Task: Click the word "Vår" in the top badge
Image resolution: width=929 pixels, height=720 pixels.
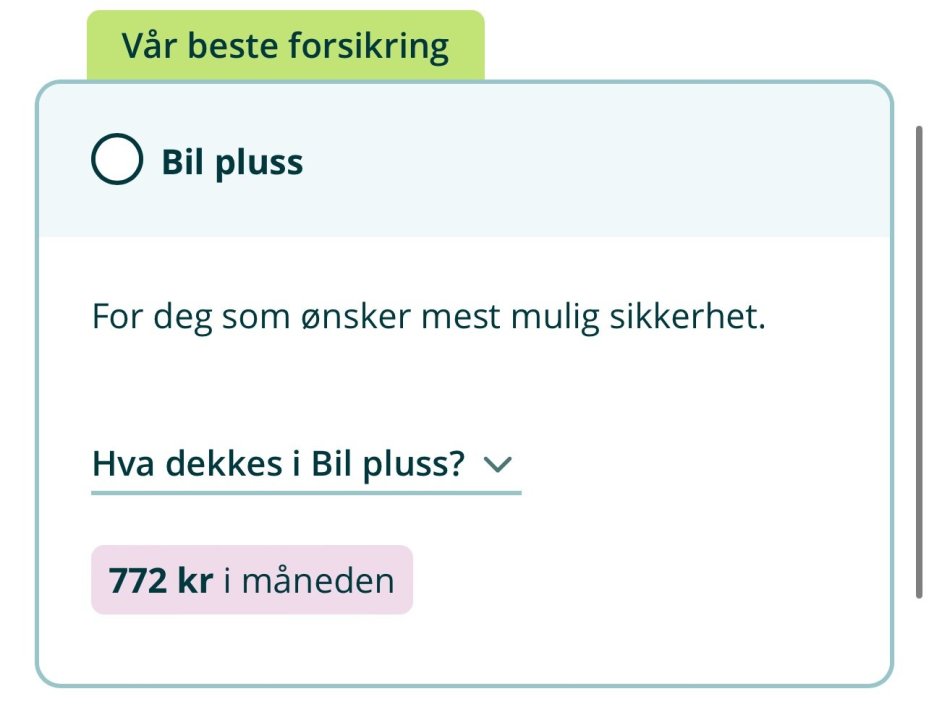Action: 148,46
